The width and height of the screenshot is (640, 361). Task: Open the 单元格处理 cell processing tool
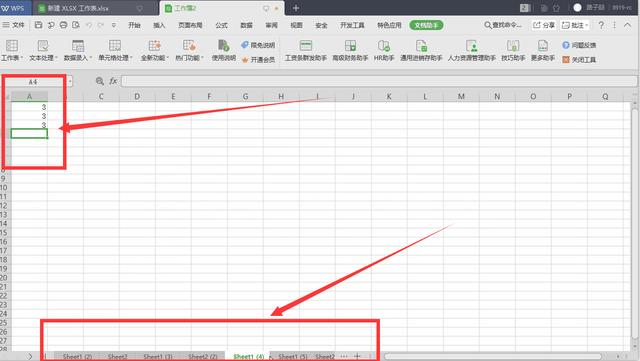pyautogui.click(x=115, y=51)
